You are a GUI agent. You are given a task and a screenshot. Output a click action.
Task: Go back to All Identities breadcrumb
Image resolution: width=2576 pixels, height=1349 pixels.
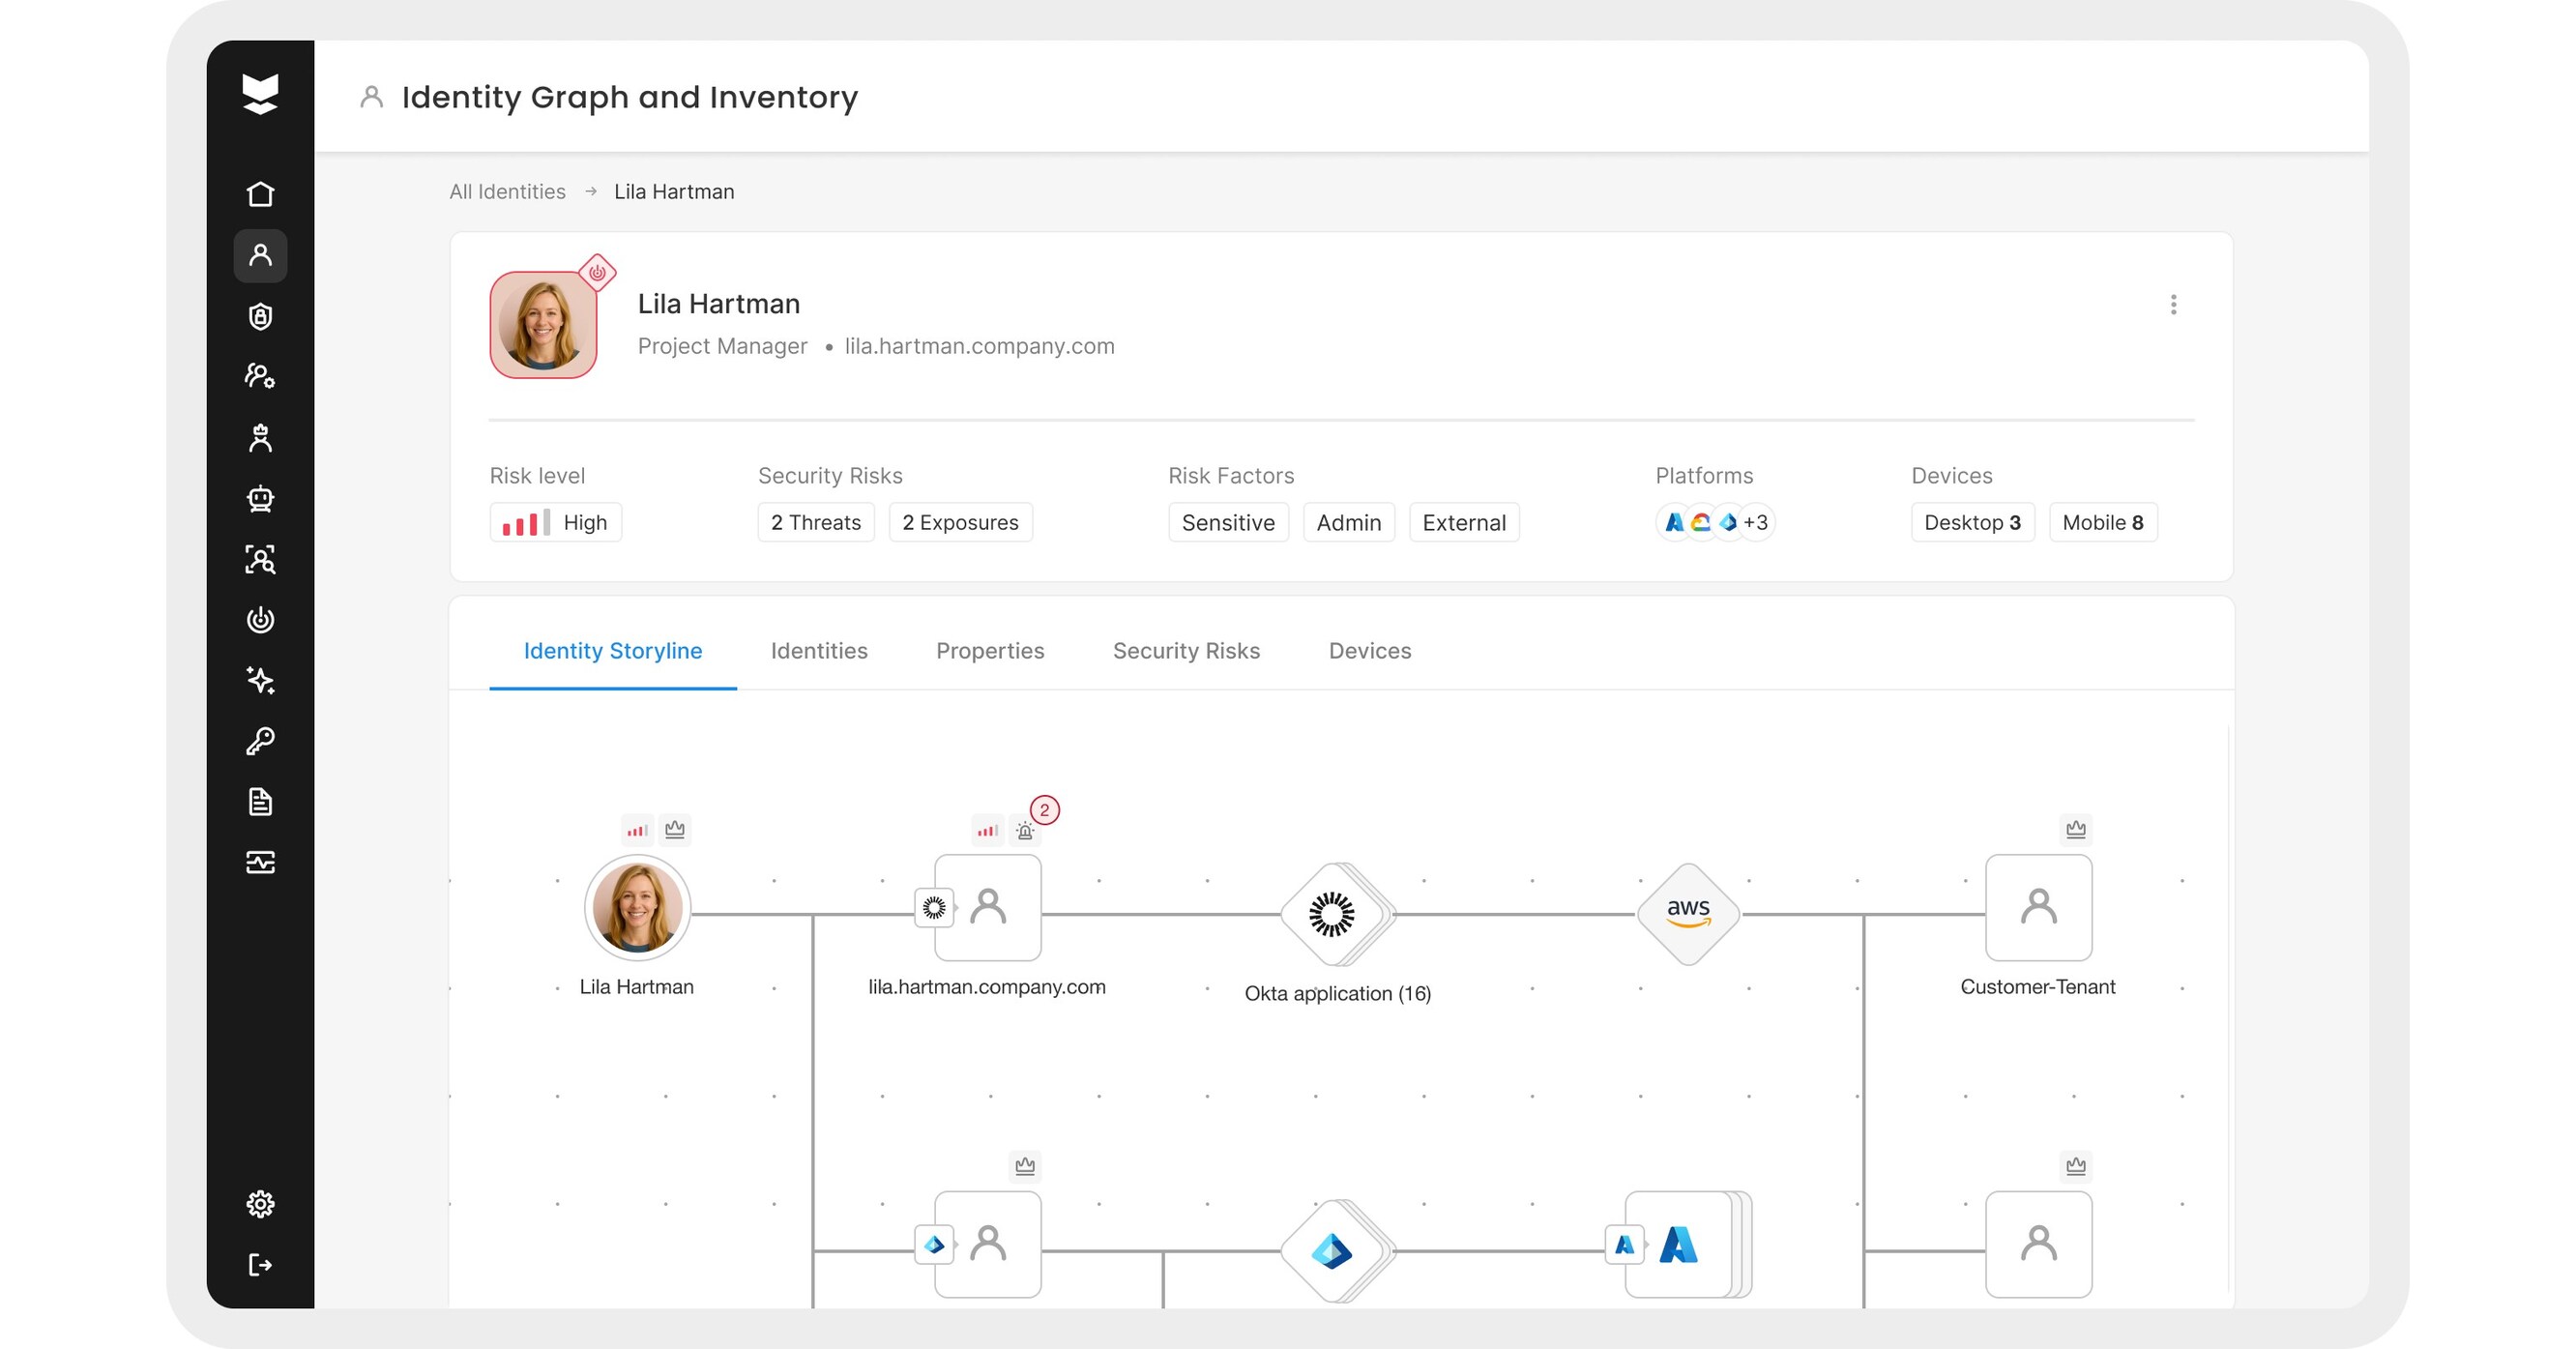click(507, 192)
